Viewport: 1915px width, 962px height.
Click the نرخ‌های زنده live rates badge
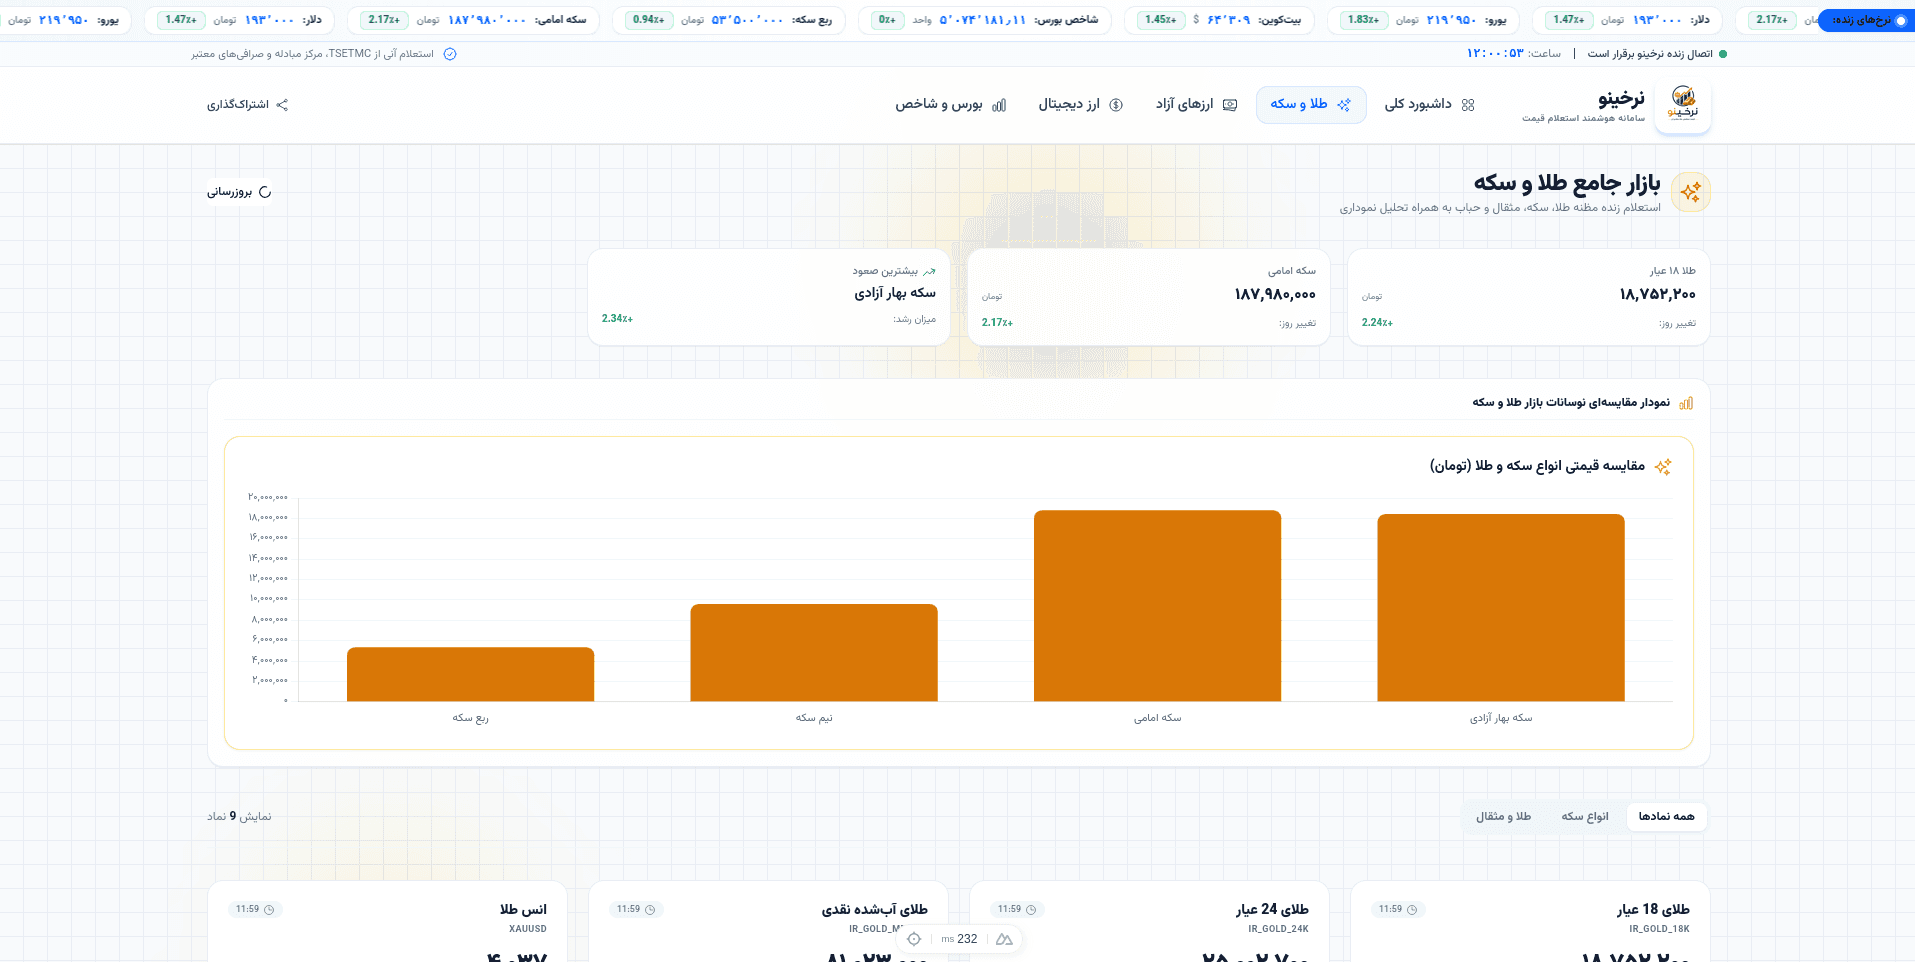(x=1868, y=20)
